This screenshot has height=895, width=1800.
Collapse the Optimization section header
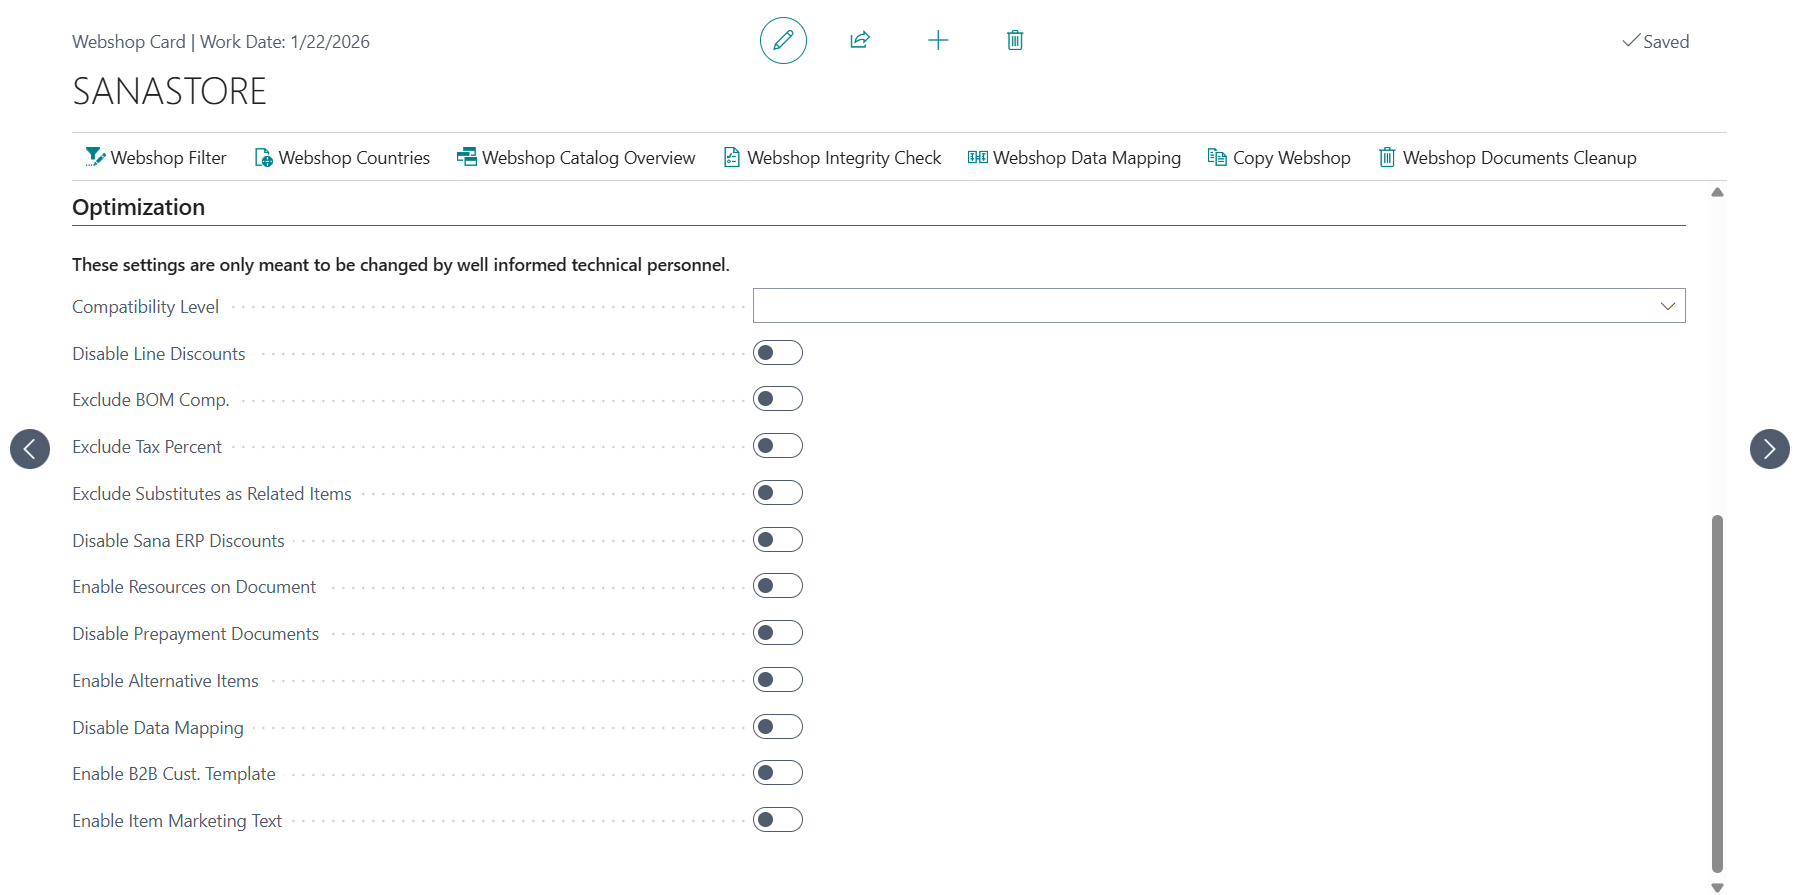(x=138, y=207)
